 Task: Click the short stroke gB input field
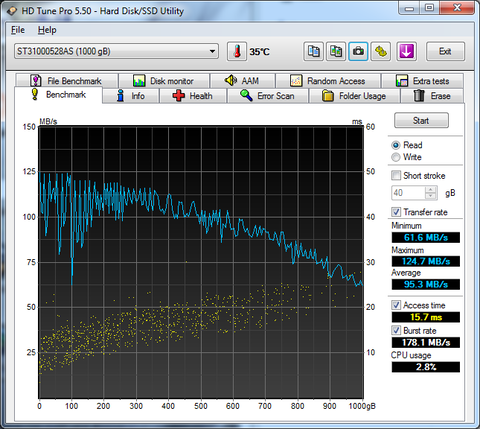click(x=409, y=193)
